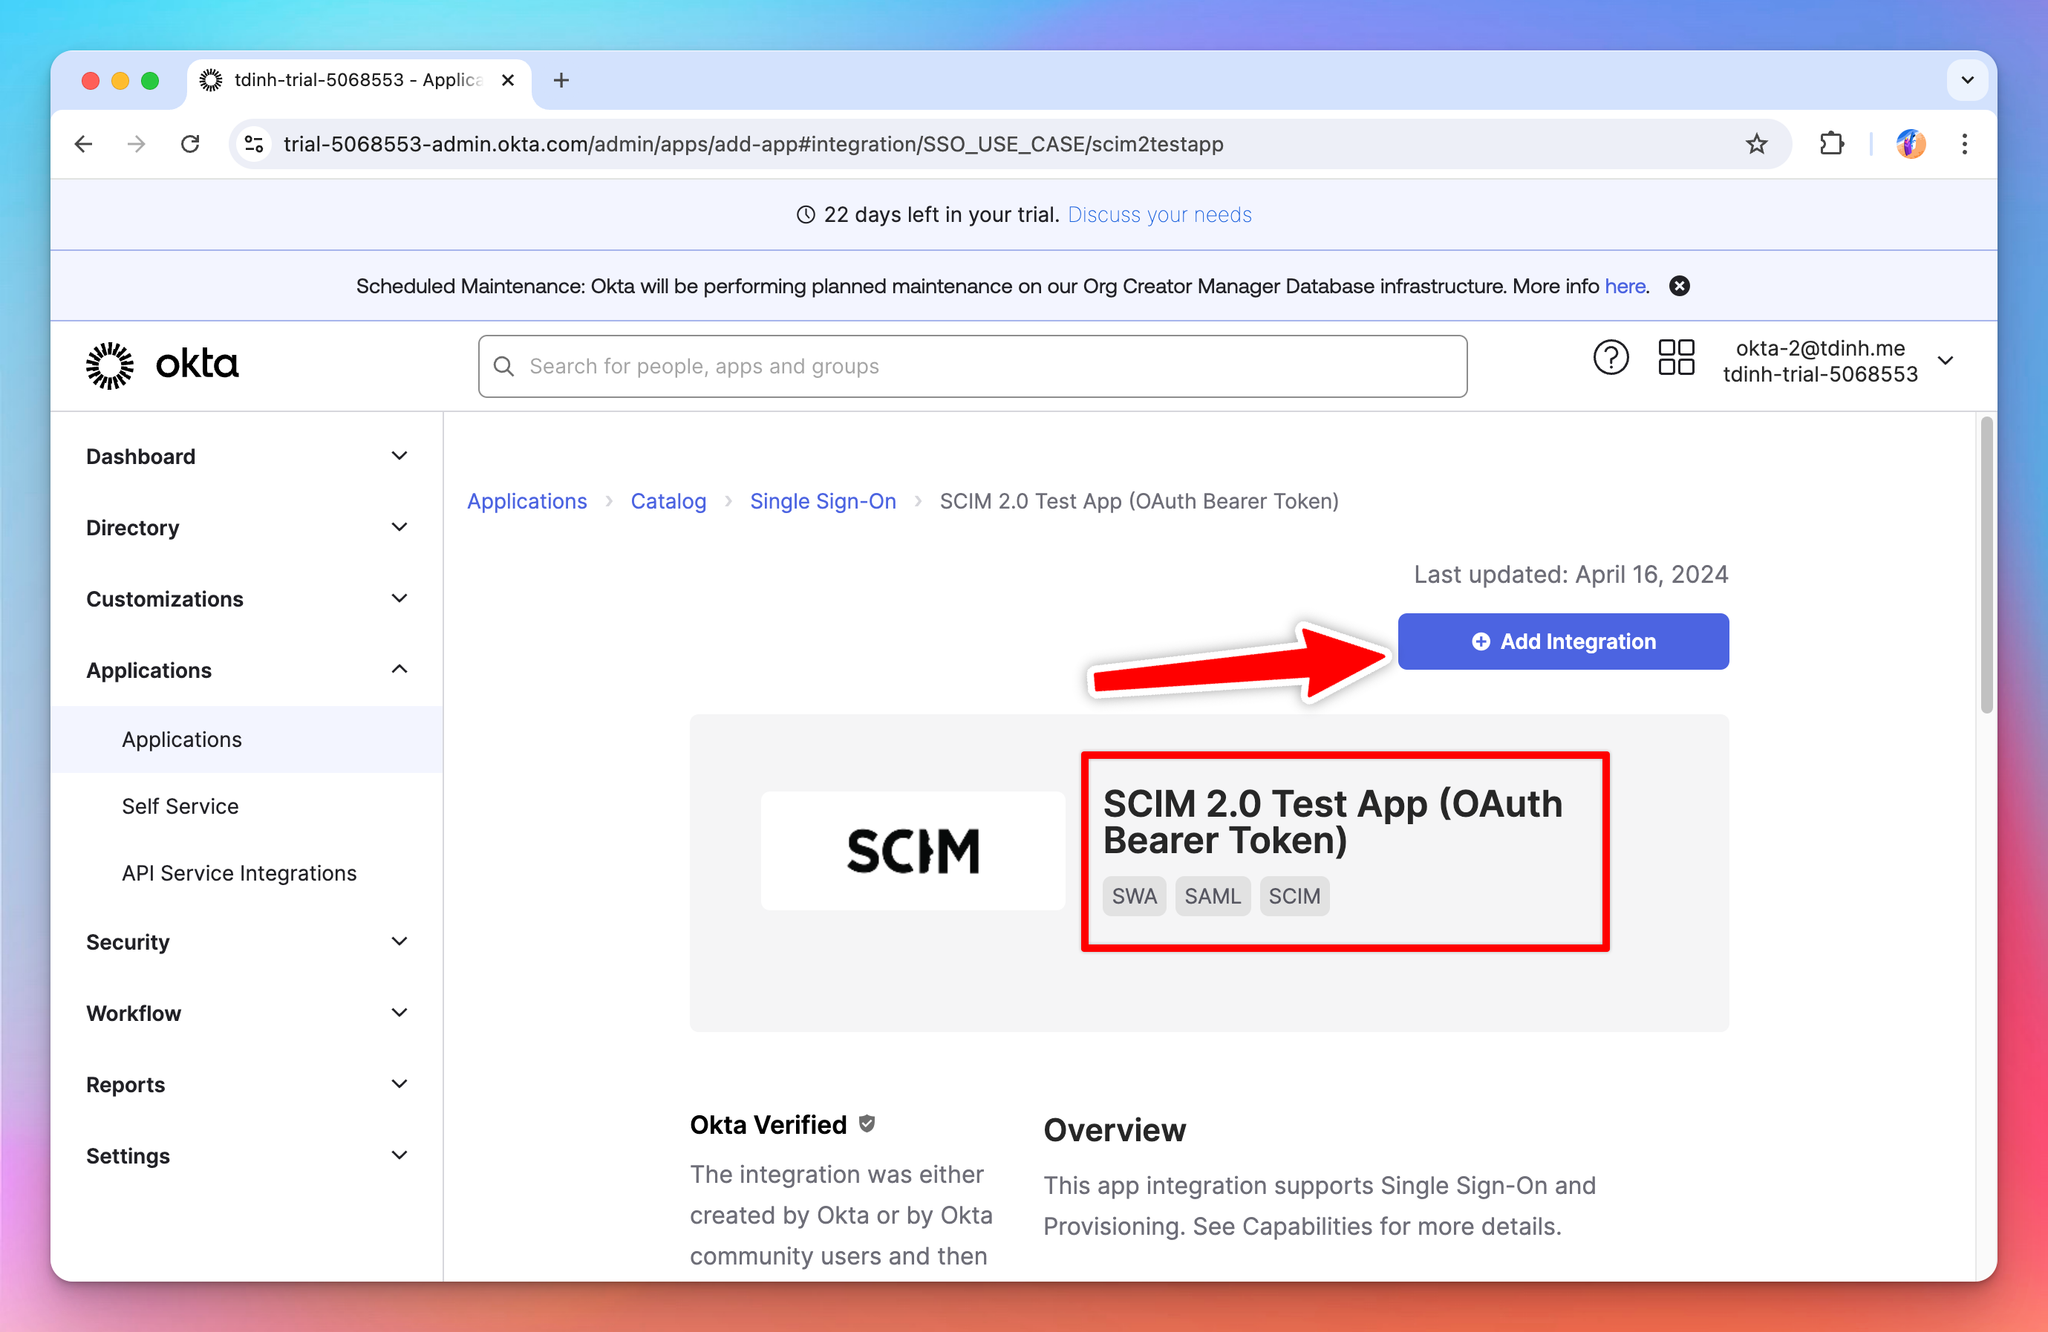The width and height of the screenshot is (2048, 1332).
Task: Reload the current page
Action: point(190,144)
